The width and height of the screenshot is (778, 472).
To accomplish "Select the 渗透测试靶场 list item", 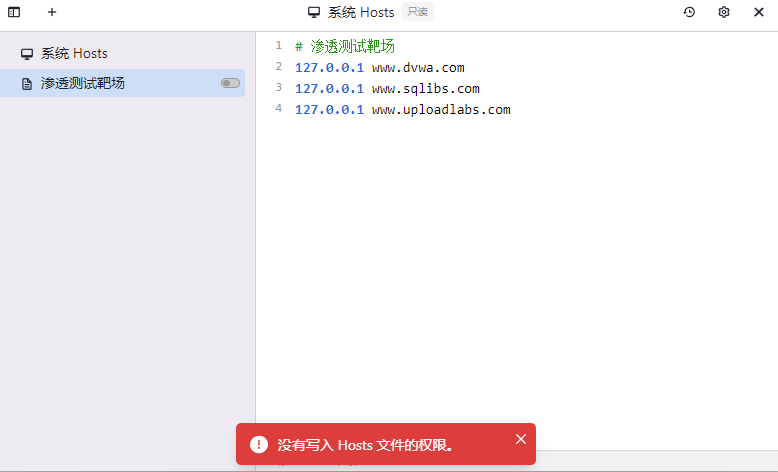I will pos(123,83).
